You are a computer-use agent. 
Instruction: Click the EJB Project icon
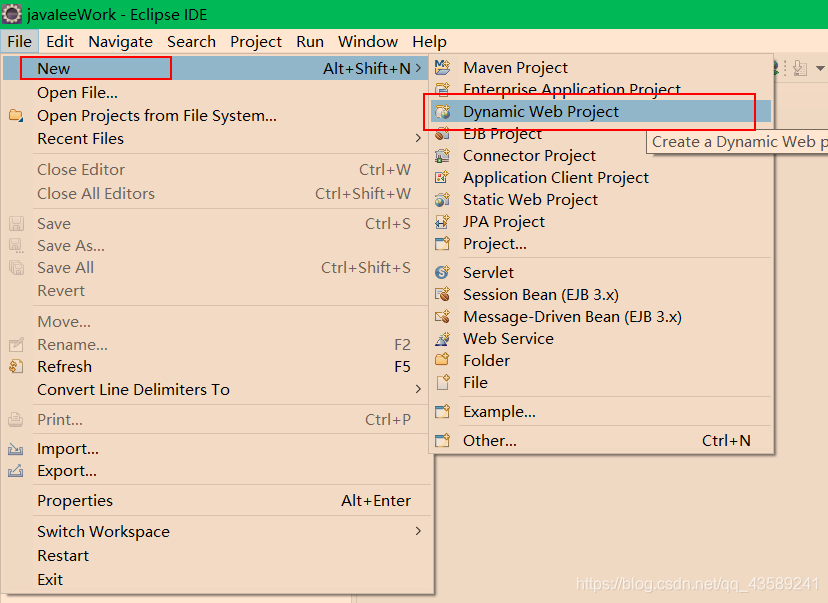click(x=443, y=134)
